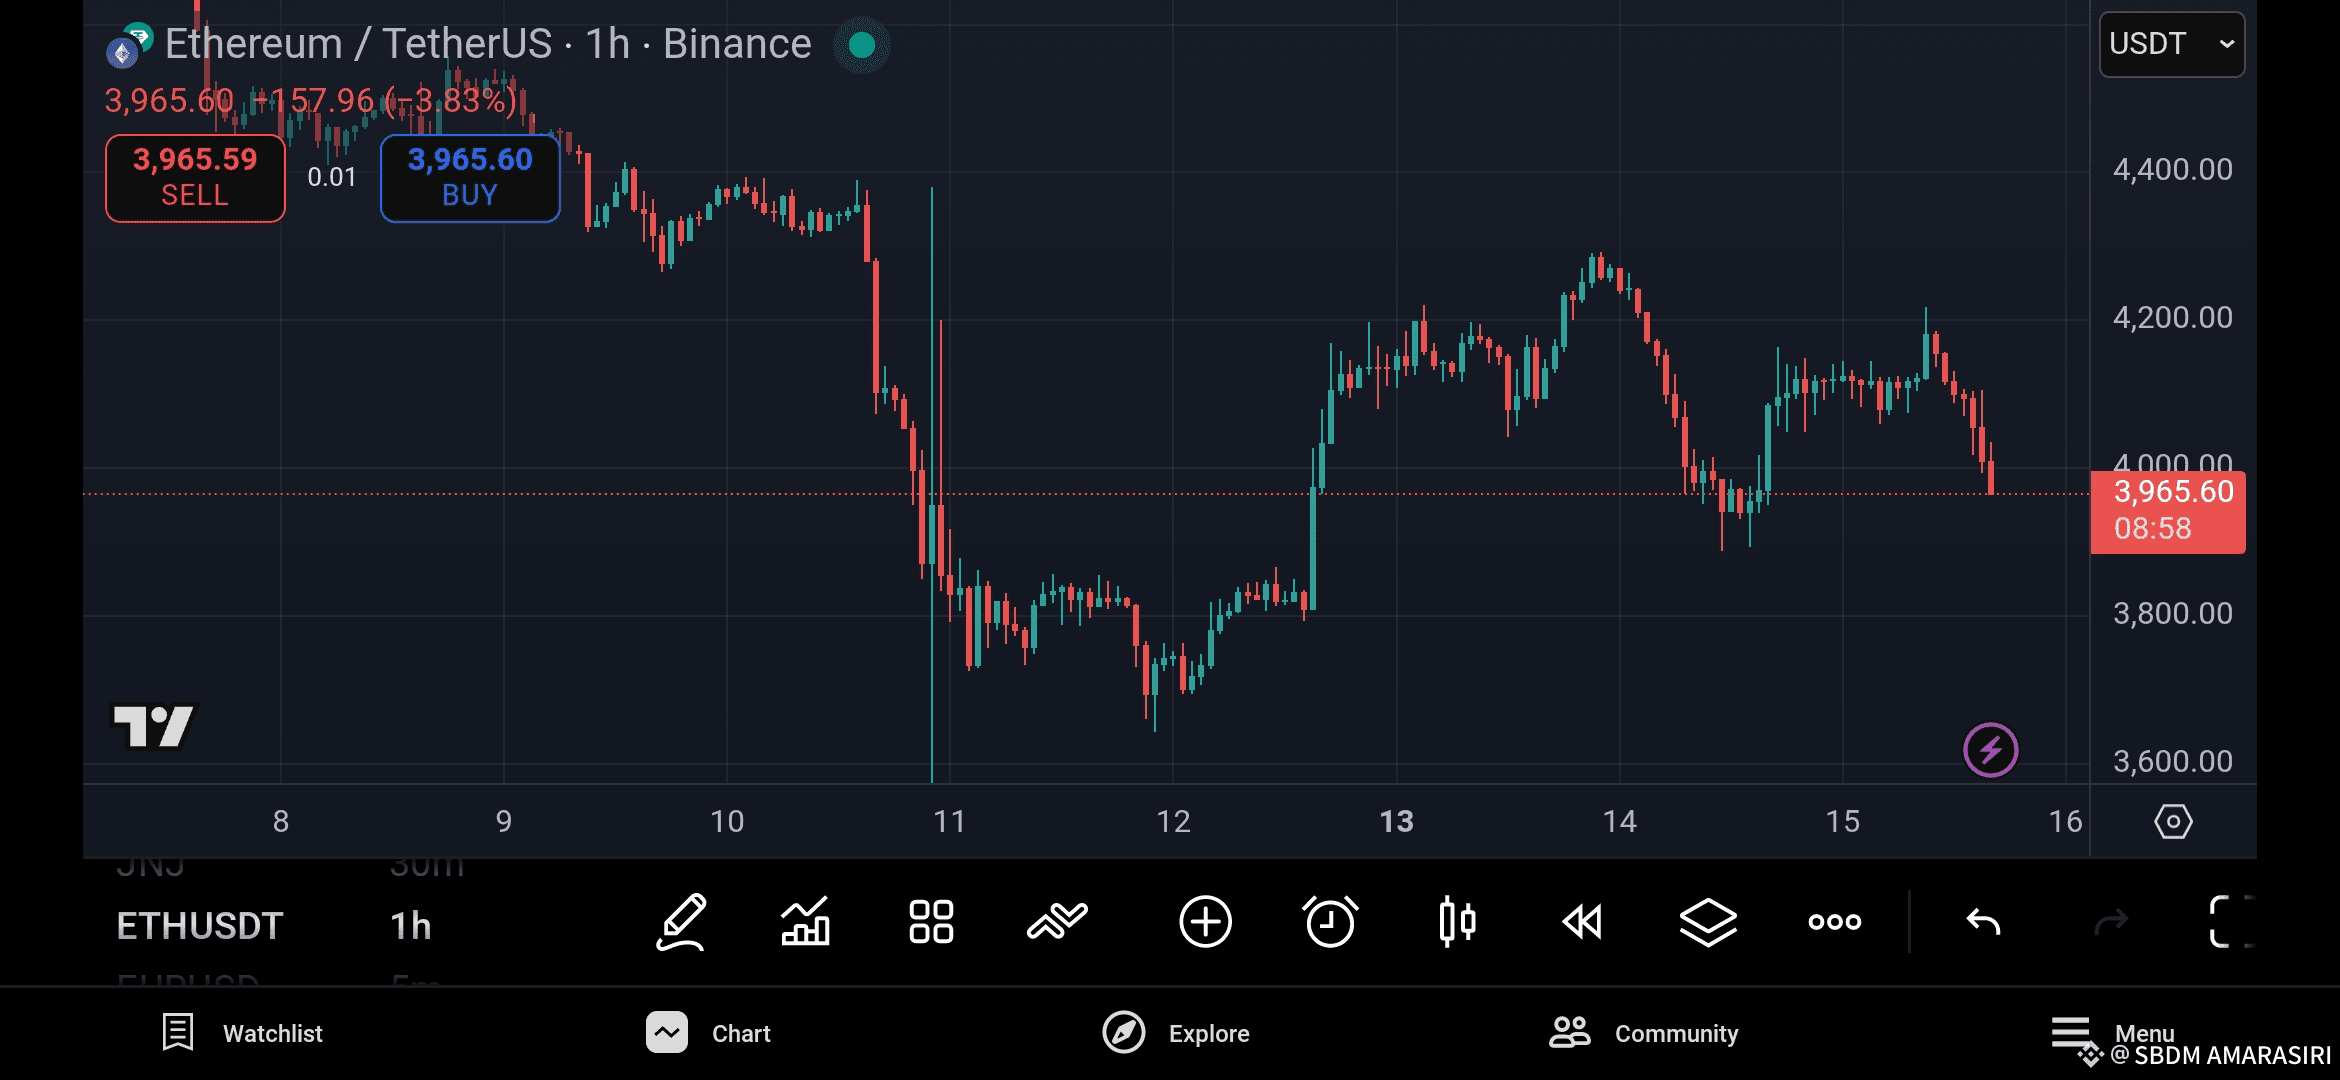Open the compare symbols line icon
This screenshot has width=2340, height=1080.
[x=1057, y=922]
